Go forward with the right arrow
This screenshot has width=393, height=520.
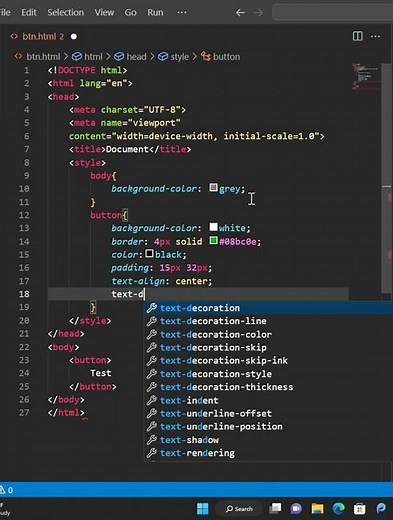[x=258, y=13]
